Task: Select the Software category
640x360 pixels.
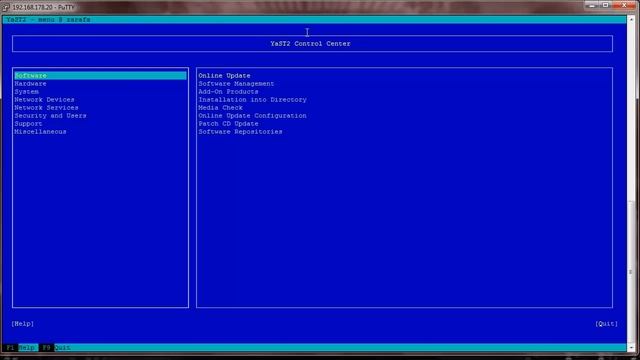Action: 100,76
